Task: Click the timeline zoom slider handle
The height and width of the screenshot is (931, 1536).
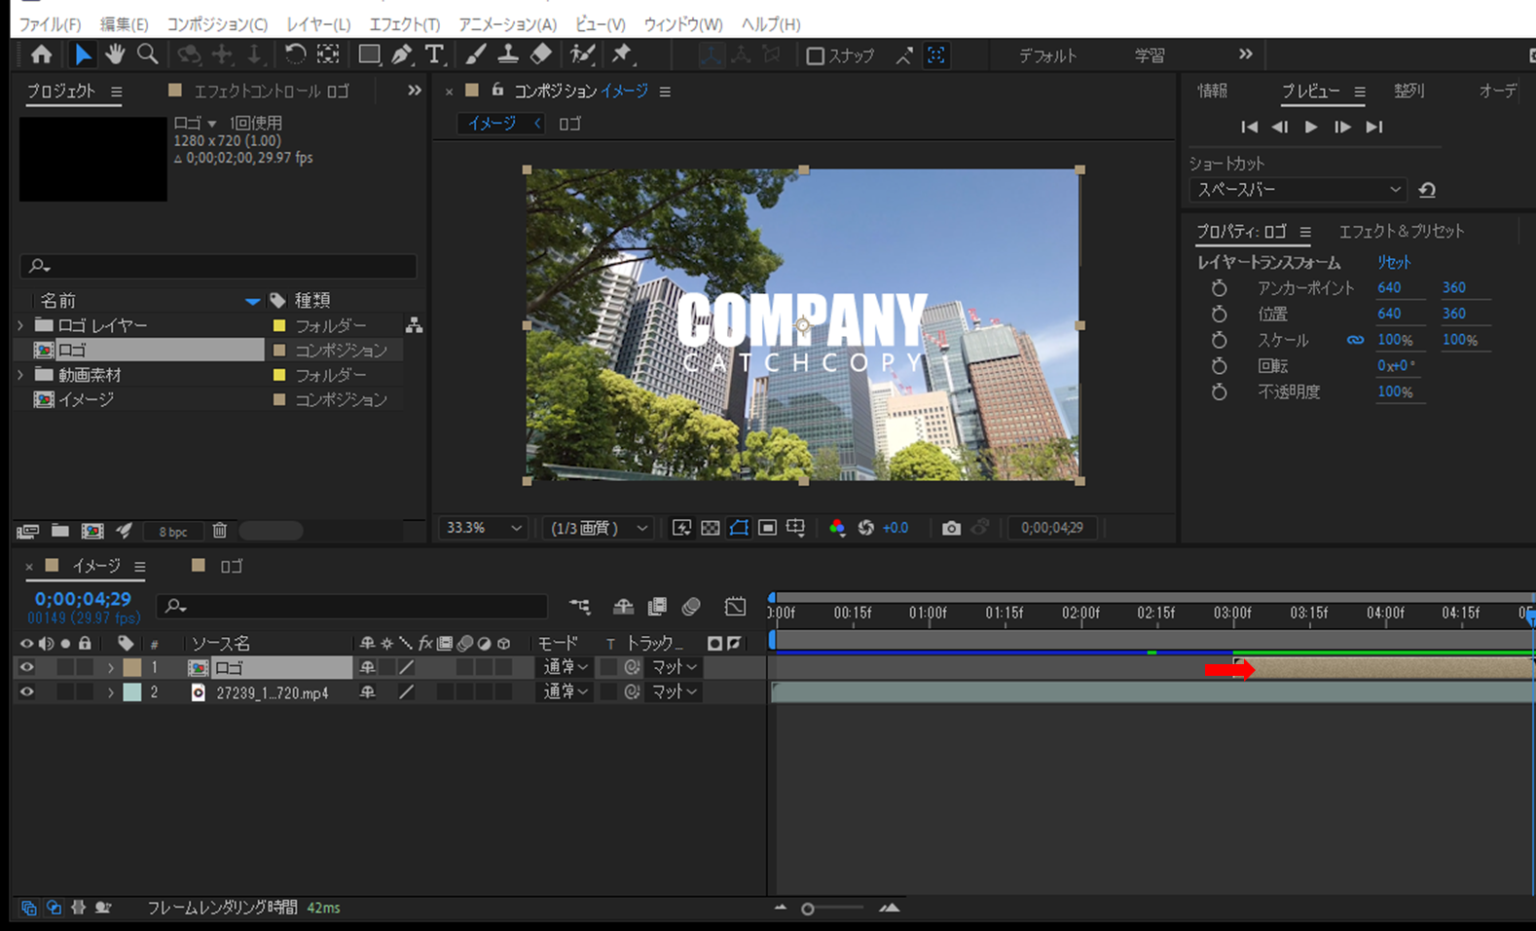Action: [x=808, y=909]
